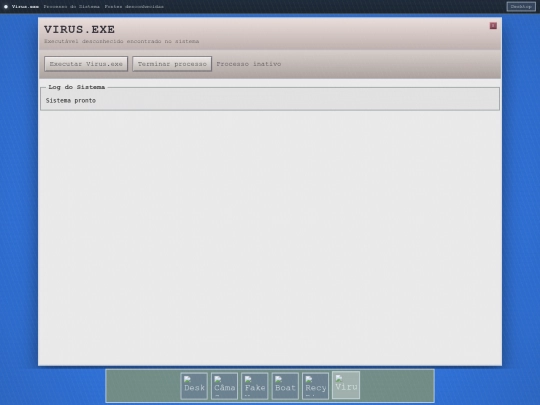Click the 'Sistema pronto' log entry
Screen dimensions: 540x405
coord(71,101)
